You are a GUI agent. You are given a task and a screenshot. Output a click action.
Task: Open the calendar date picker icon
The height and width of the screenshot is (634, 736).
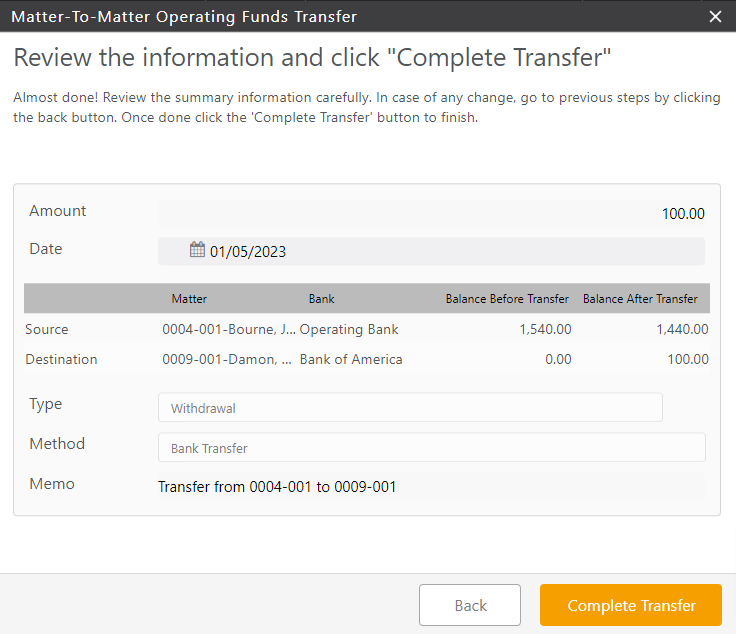tap(197, 250)
